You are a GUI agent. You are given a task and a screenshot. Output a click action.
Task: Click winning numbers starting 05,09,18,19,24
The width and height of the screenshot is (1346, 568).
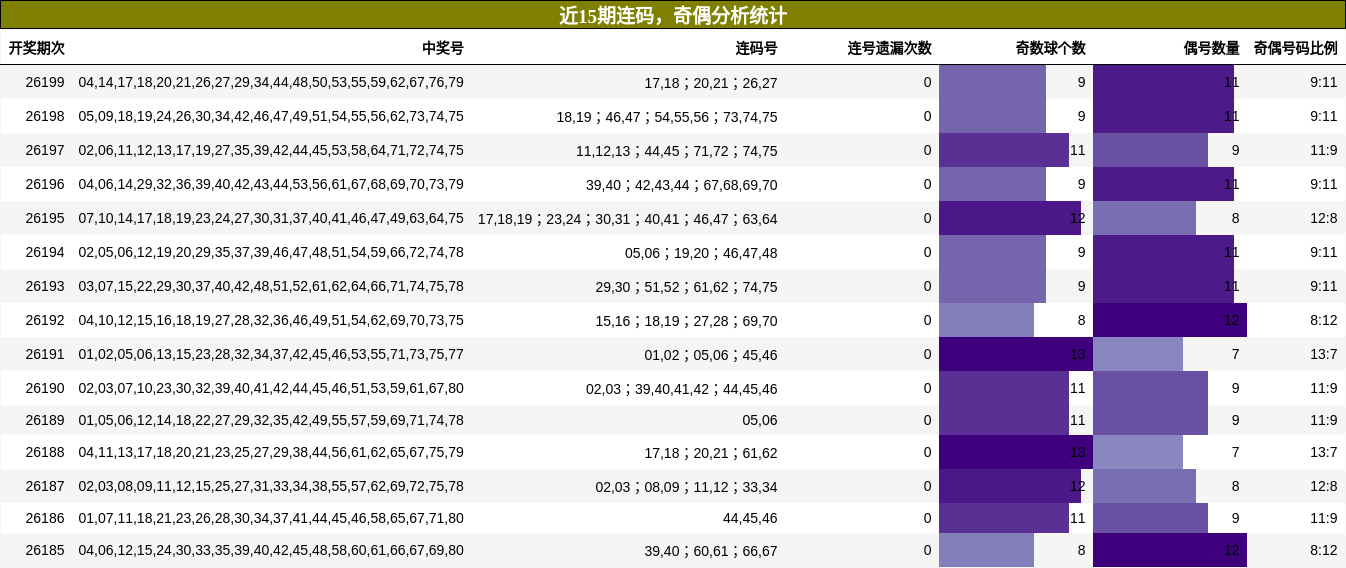(x=271, y=116)
